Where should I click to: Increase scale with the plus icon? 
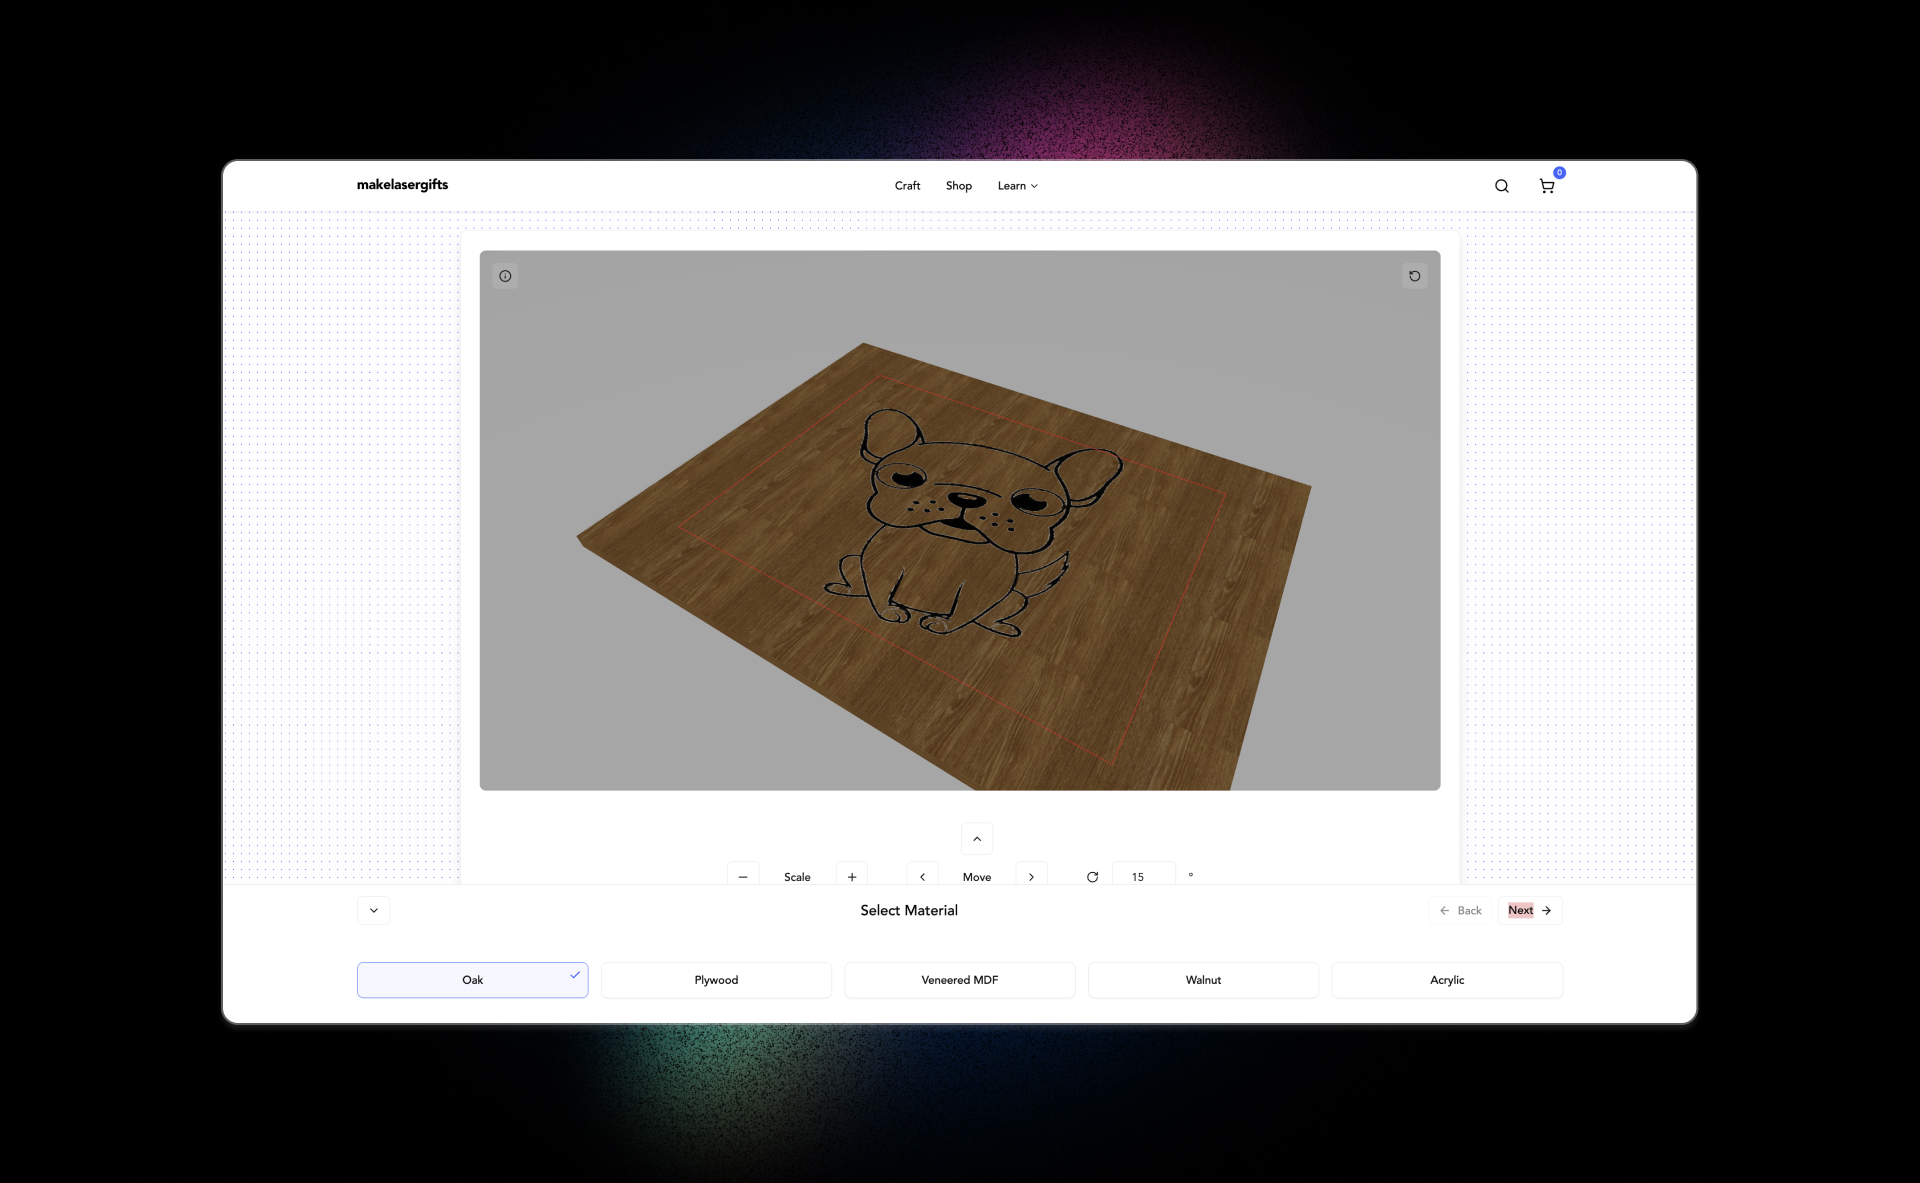click(x=851, y=876)
